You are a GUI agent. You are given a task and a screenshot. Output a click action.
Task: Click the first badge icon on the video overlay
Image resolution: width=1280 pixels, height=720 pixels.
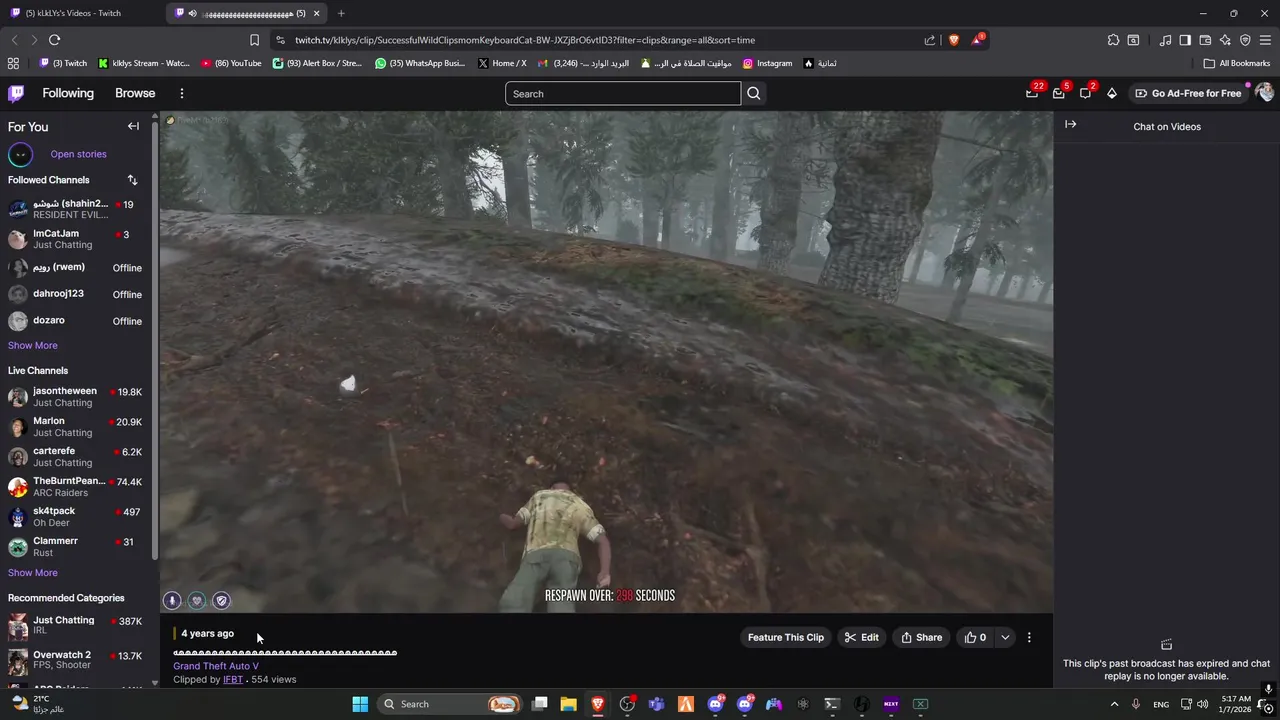(x=172, y=600)
